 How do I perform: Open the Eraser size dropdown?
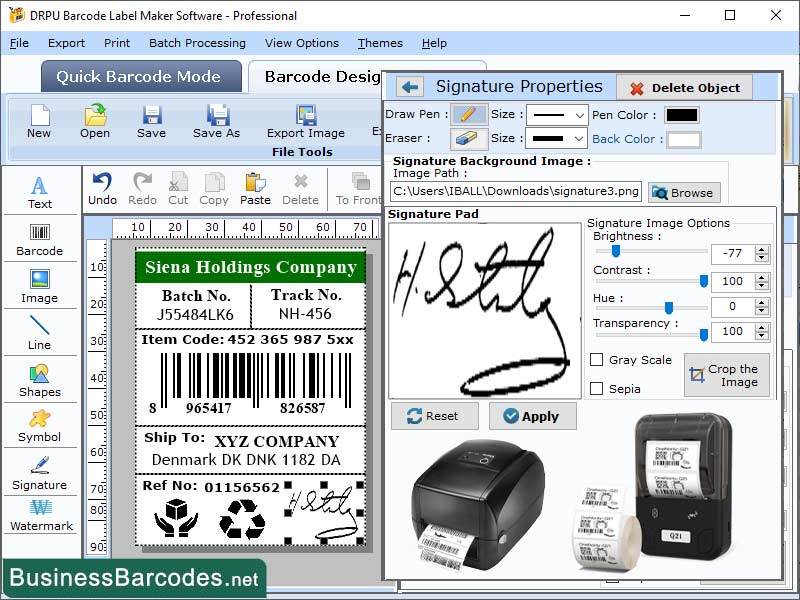pos(579,139)
